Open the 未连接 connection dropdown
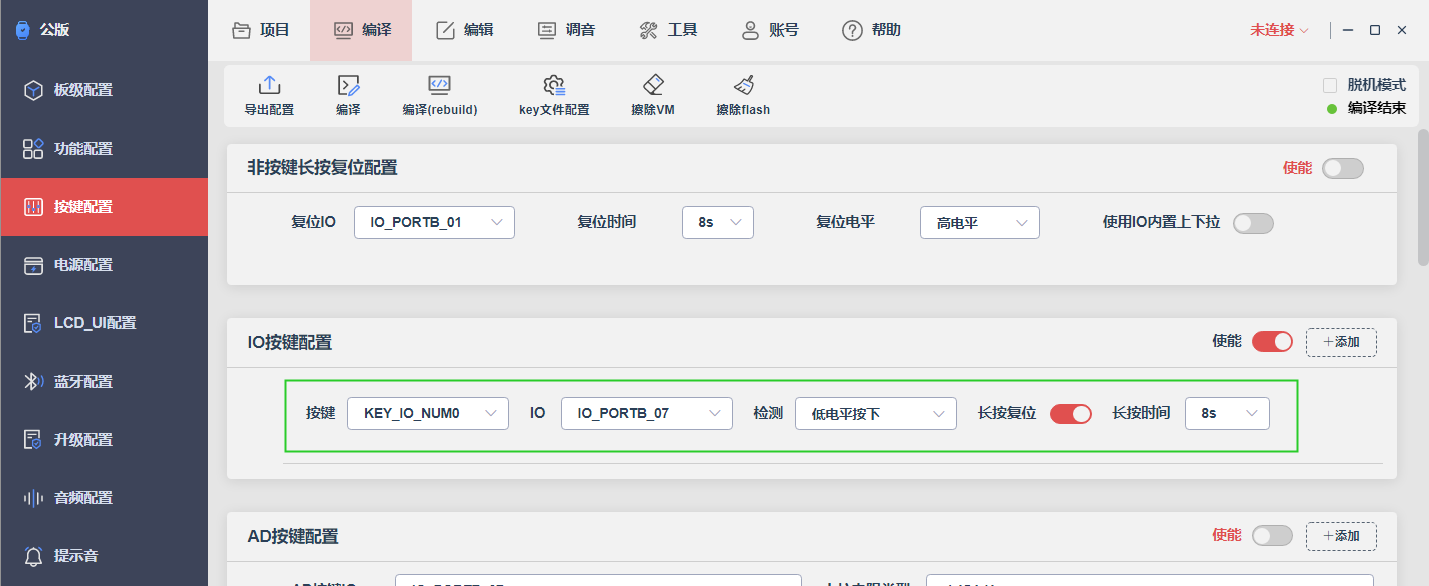This screenshot has height=586, width=1429. (x=1279, y=30)
